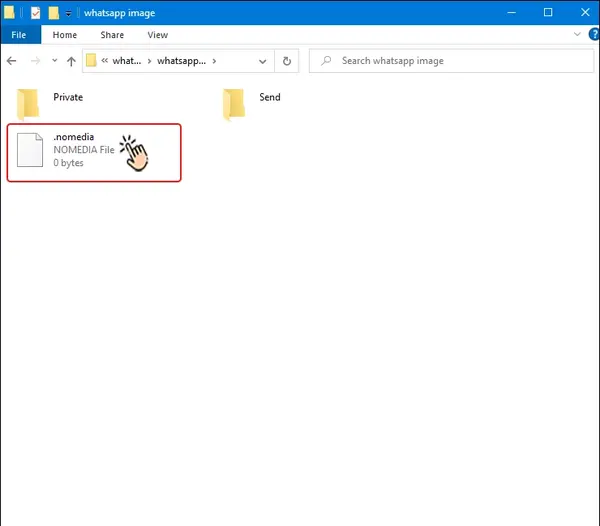Switch to the View ribbon tab
The width and height of the screenshot is (600, 526).
[x=158, y=35]
